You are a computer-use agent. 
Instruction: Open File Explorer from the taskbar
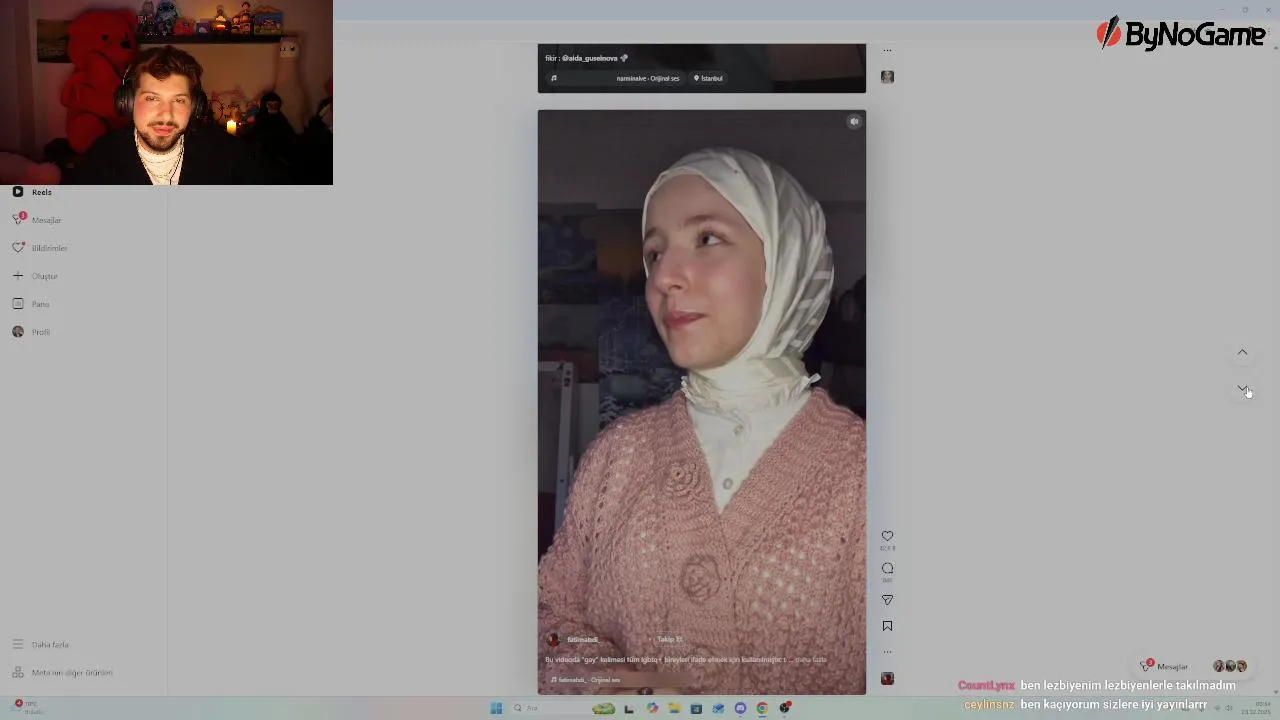[x=674, y=708]
